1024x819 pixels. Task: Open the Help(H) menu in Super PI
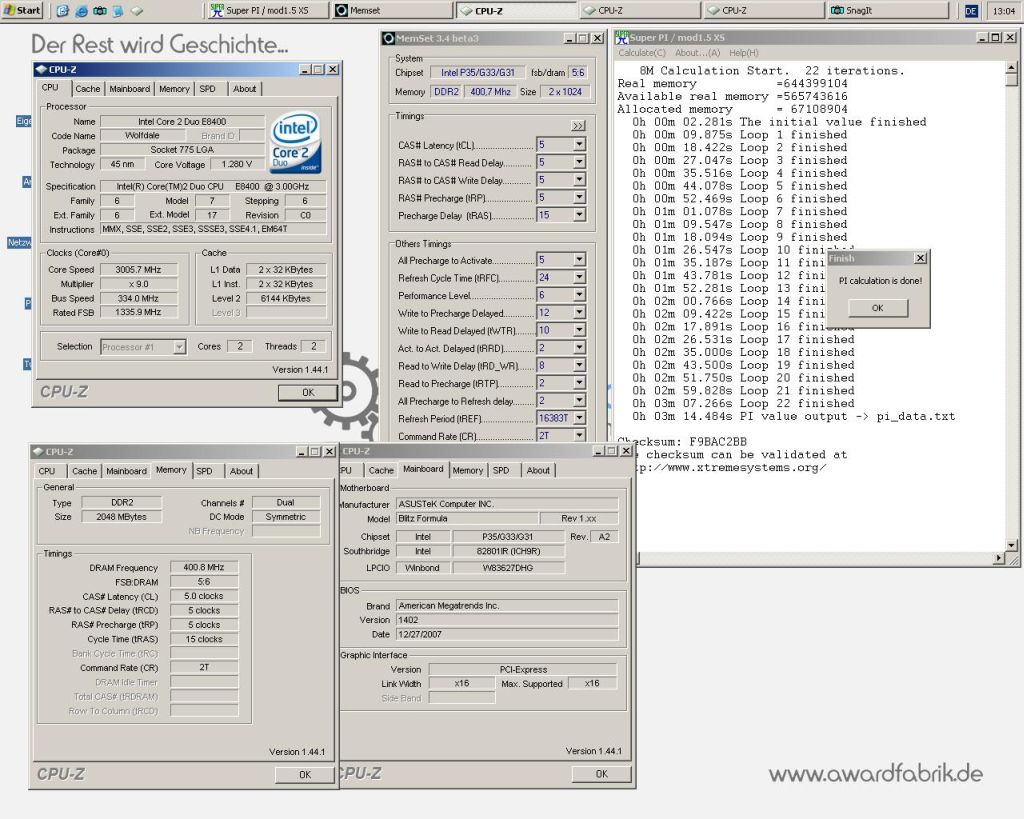tap(744, 53)
